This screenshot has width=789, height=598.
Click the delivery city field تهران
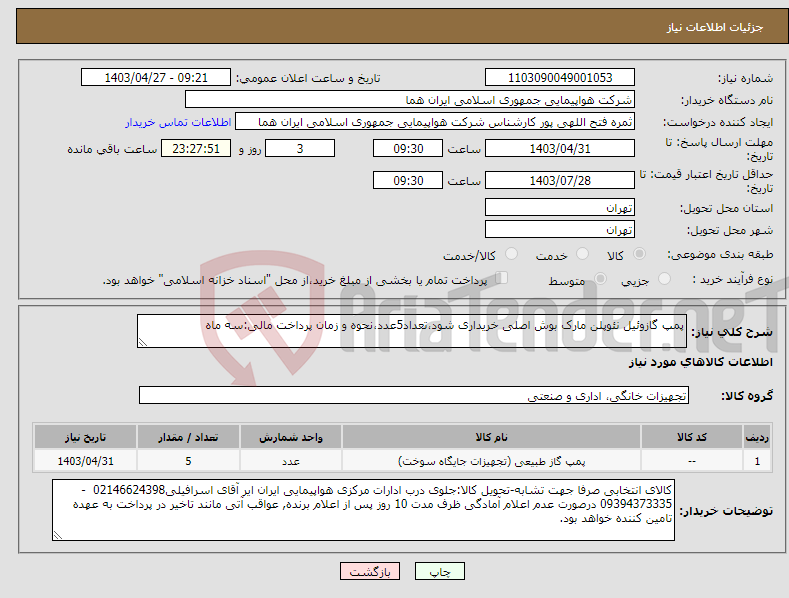pos(560,230)
